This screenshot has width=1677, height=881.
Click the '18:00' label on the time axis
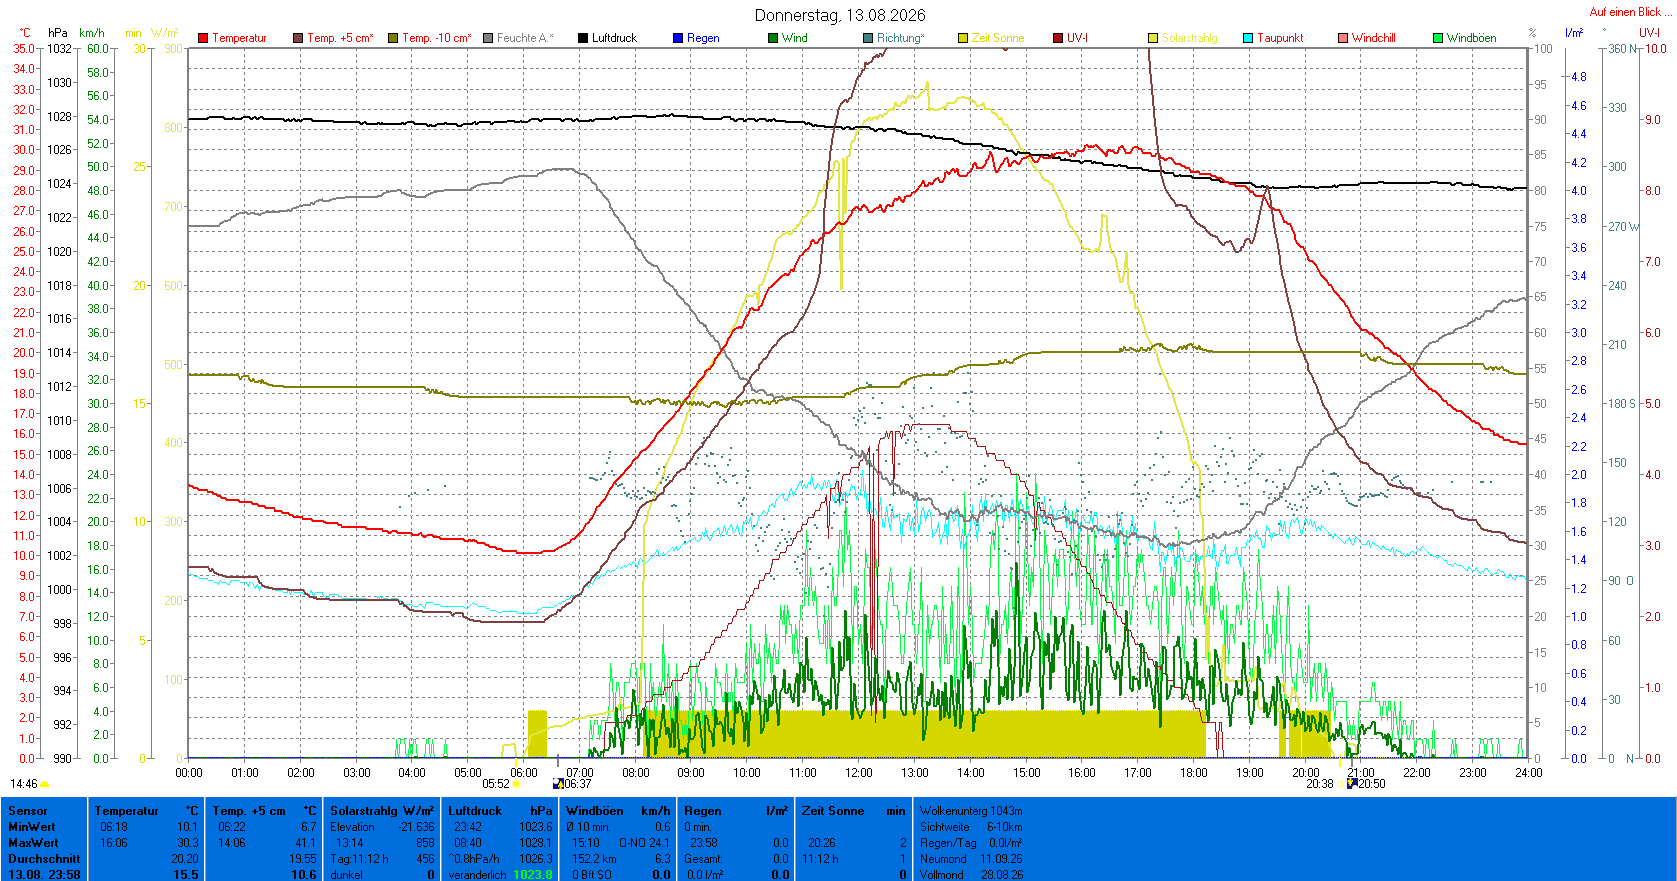[1194, 772]
